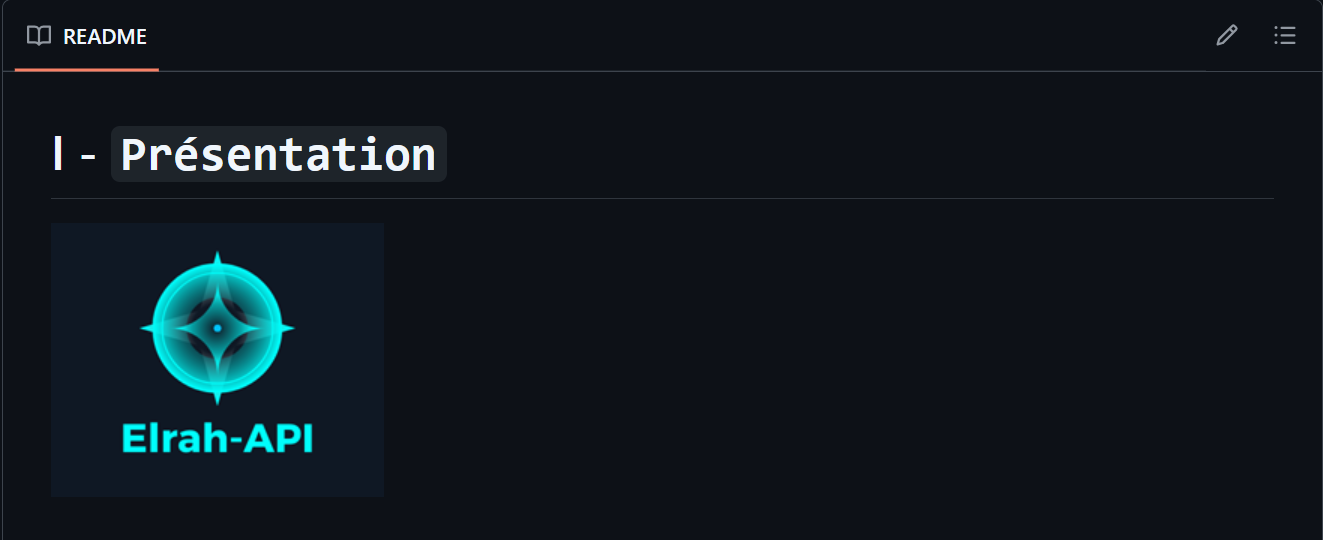This screenshot has width=1323, height=540.
Task: Click the "API" letters in the logo
Action: 280,439
